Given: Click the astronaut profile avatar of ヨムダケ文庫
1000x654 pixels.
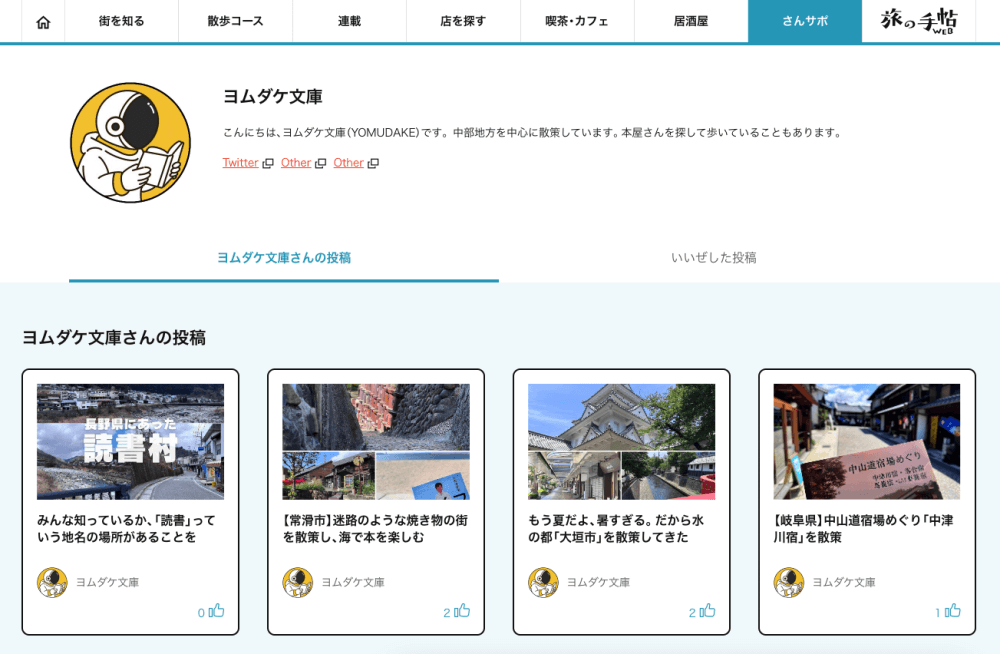Looking at the screenshot, I should click(130, 143).
